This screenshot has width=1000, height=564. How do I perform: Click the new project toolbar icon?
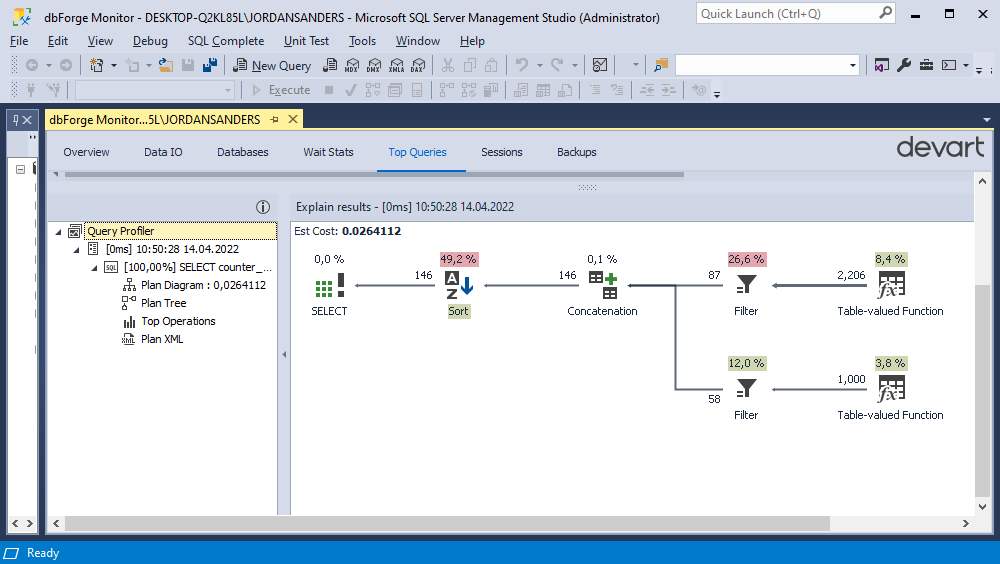(96, 65)
